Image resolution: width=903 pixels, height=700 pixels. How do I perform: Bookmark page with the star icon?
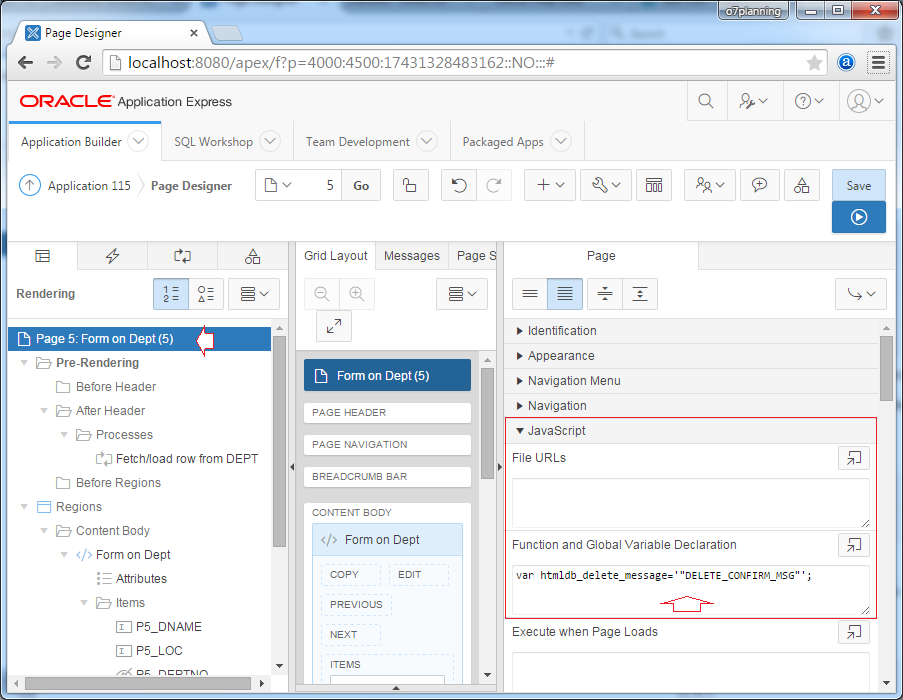(x=814, y=63)
